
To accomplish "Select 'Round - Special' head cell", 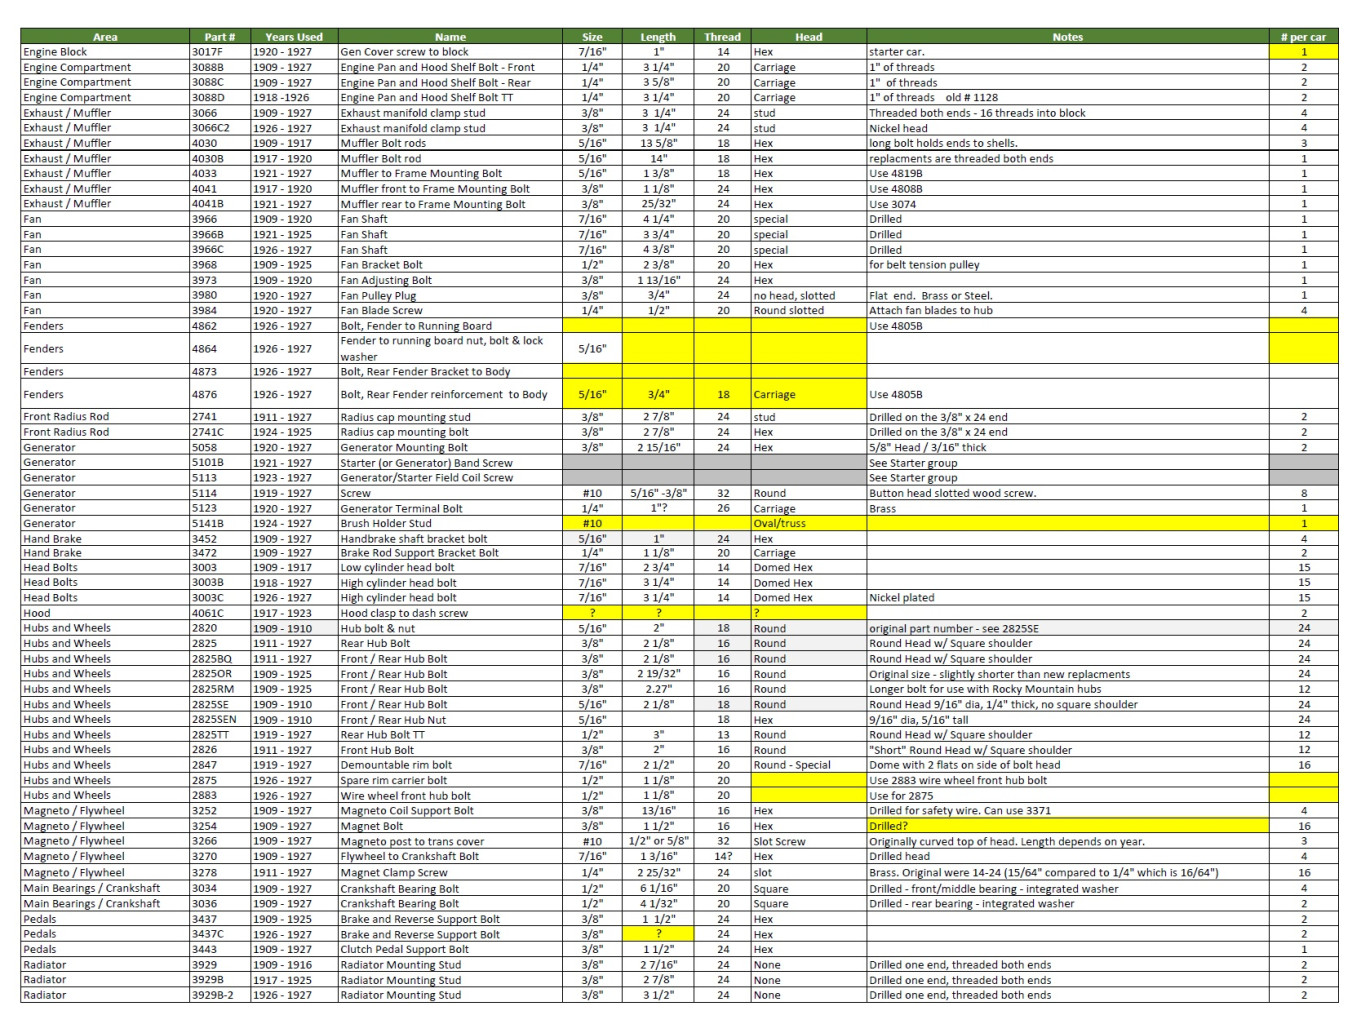I will (808, 765).
